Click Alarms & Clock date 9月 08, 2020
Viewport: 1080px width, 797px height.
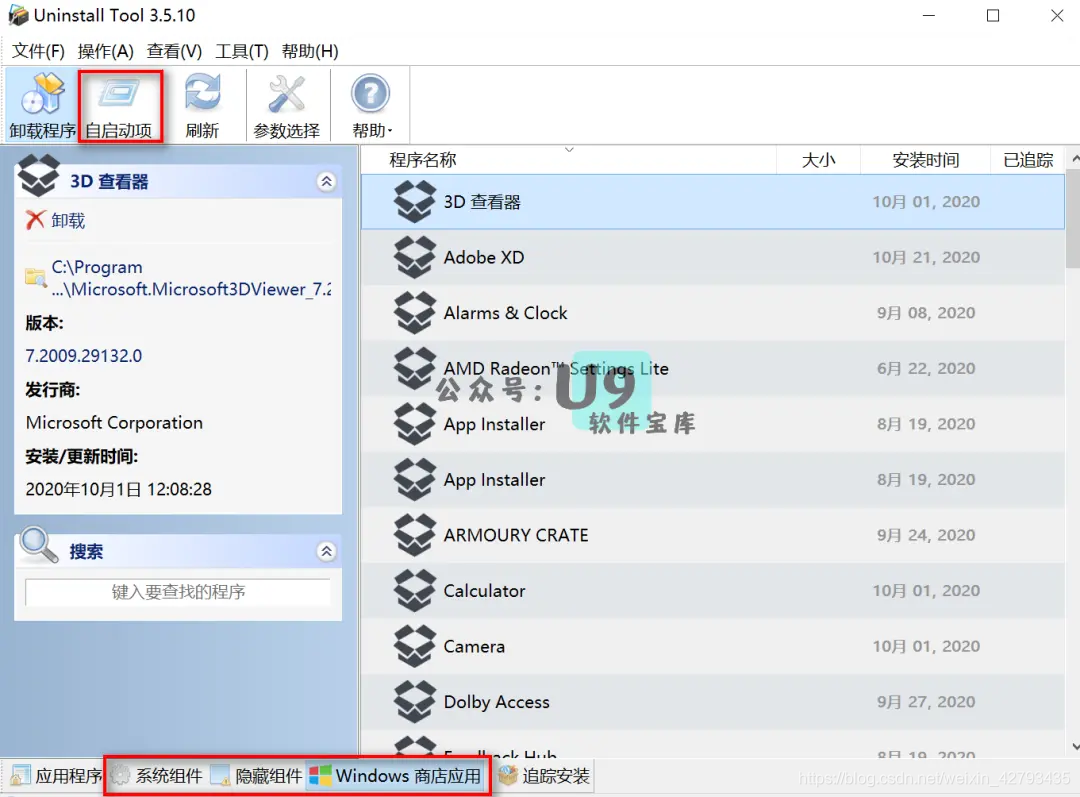926,313
